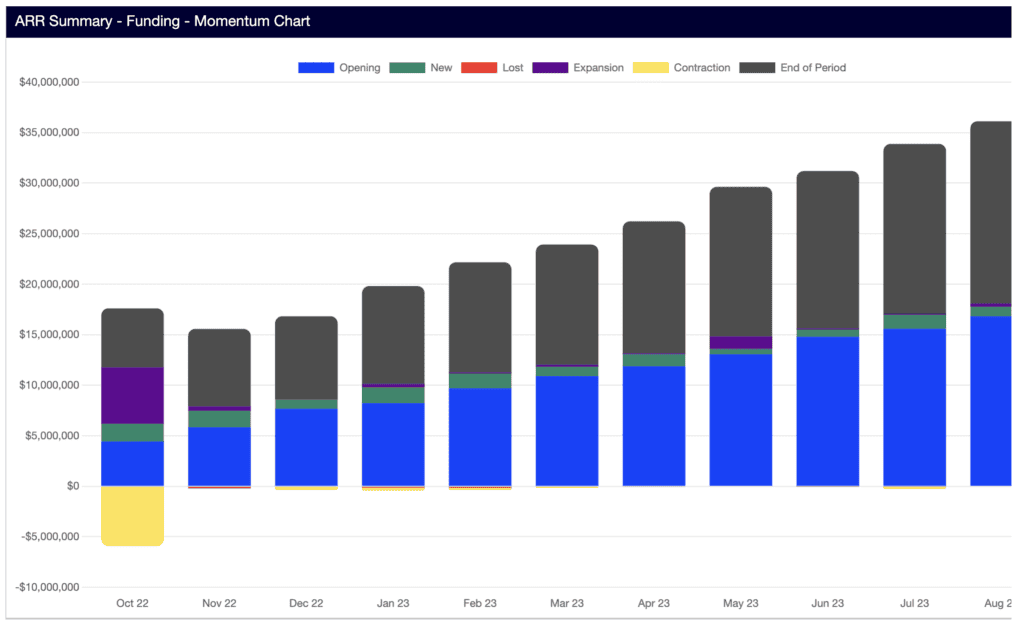The height and width of the screenshot is (628, 1024).
Task: Select the Mar 23 gray End of Period segment
Action: pos(567,305)
